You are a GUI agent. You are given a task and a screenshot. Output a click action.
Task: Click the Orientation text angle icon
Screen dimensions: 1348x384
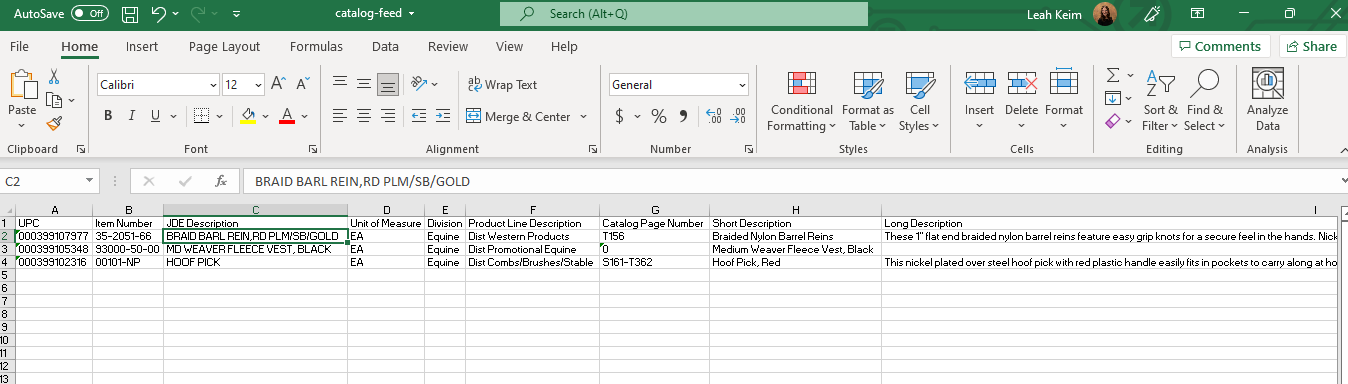[419, 84]
